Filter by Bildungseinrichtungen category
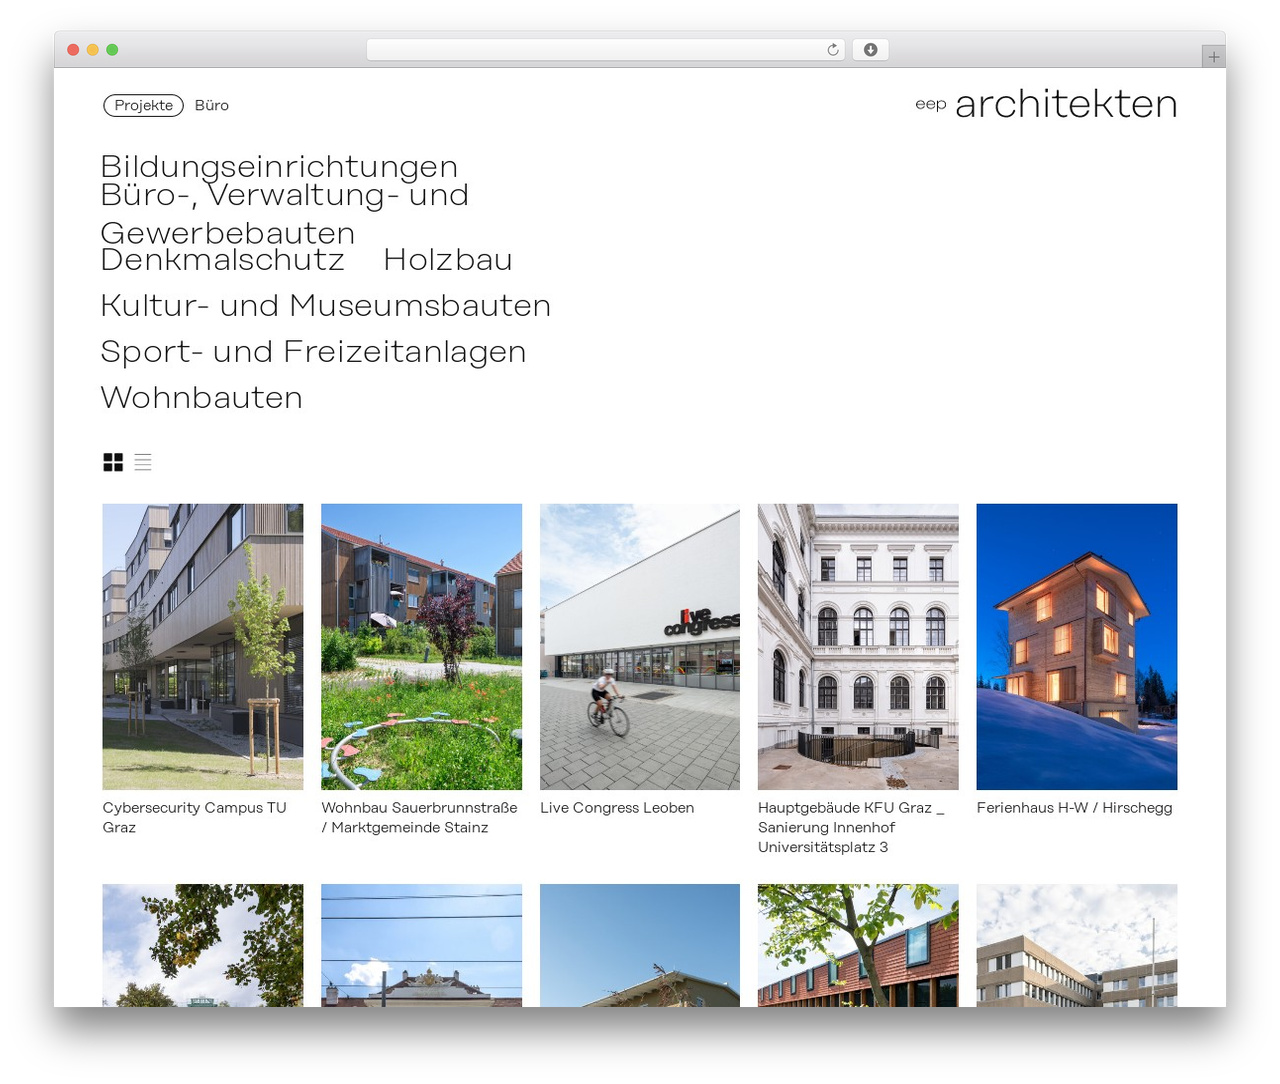This screenshot has height=1084, width=1280. coord(279,166)
